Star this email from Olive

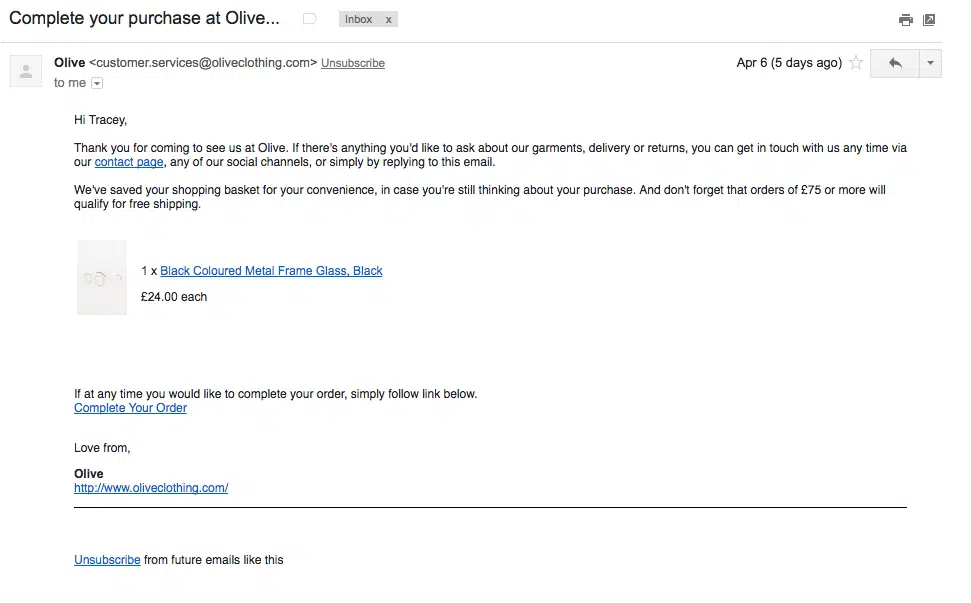click(x=856, y=63)
